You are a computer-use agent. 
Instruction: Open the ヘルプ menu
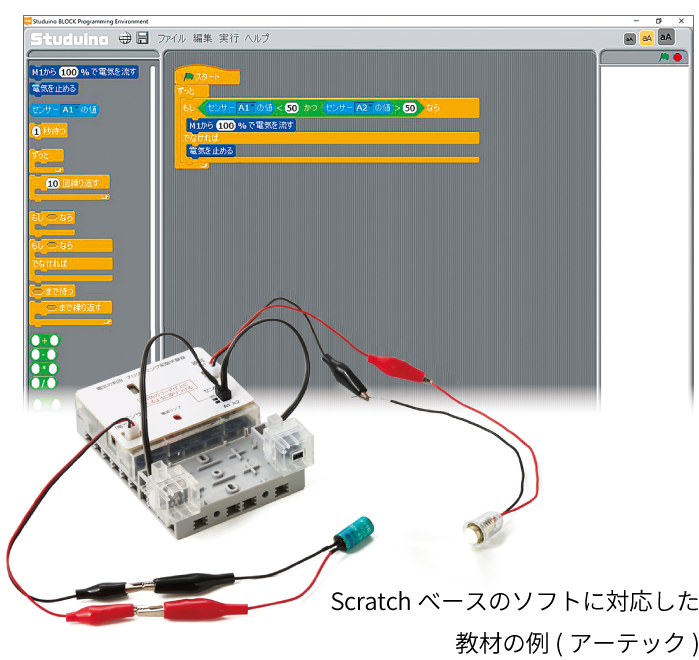(x=257, y=38)
